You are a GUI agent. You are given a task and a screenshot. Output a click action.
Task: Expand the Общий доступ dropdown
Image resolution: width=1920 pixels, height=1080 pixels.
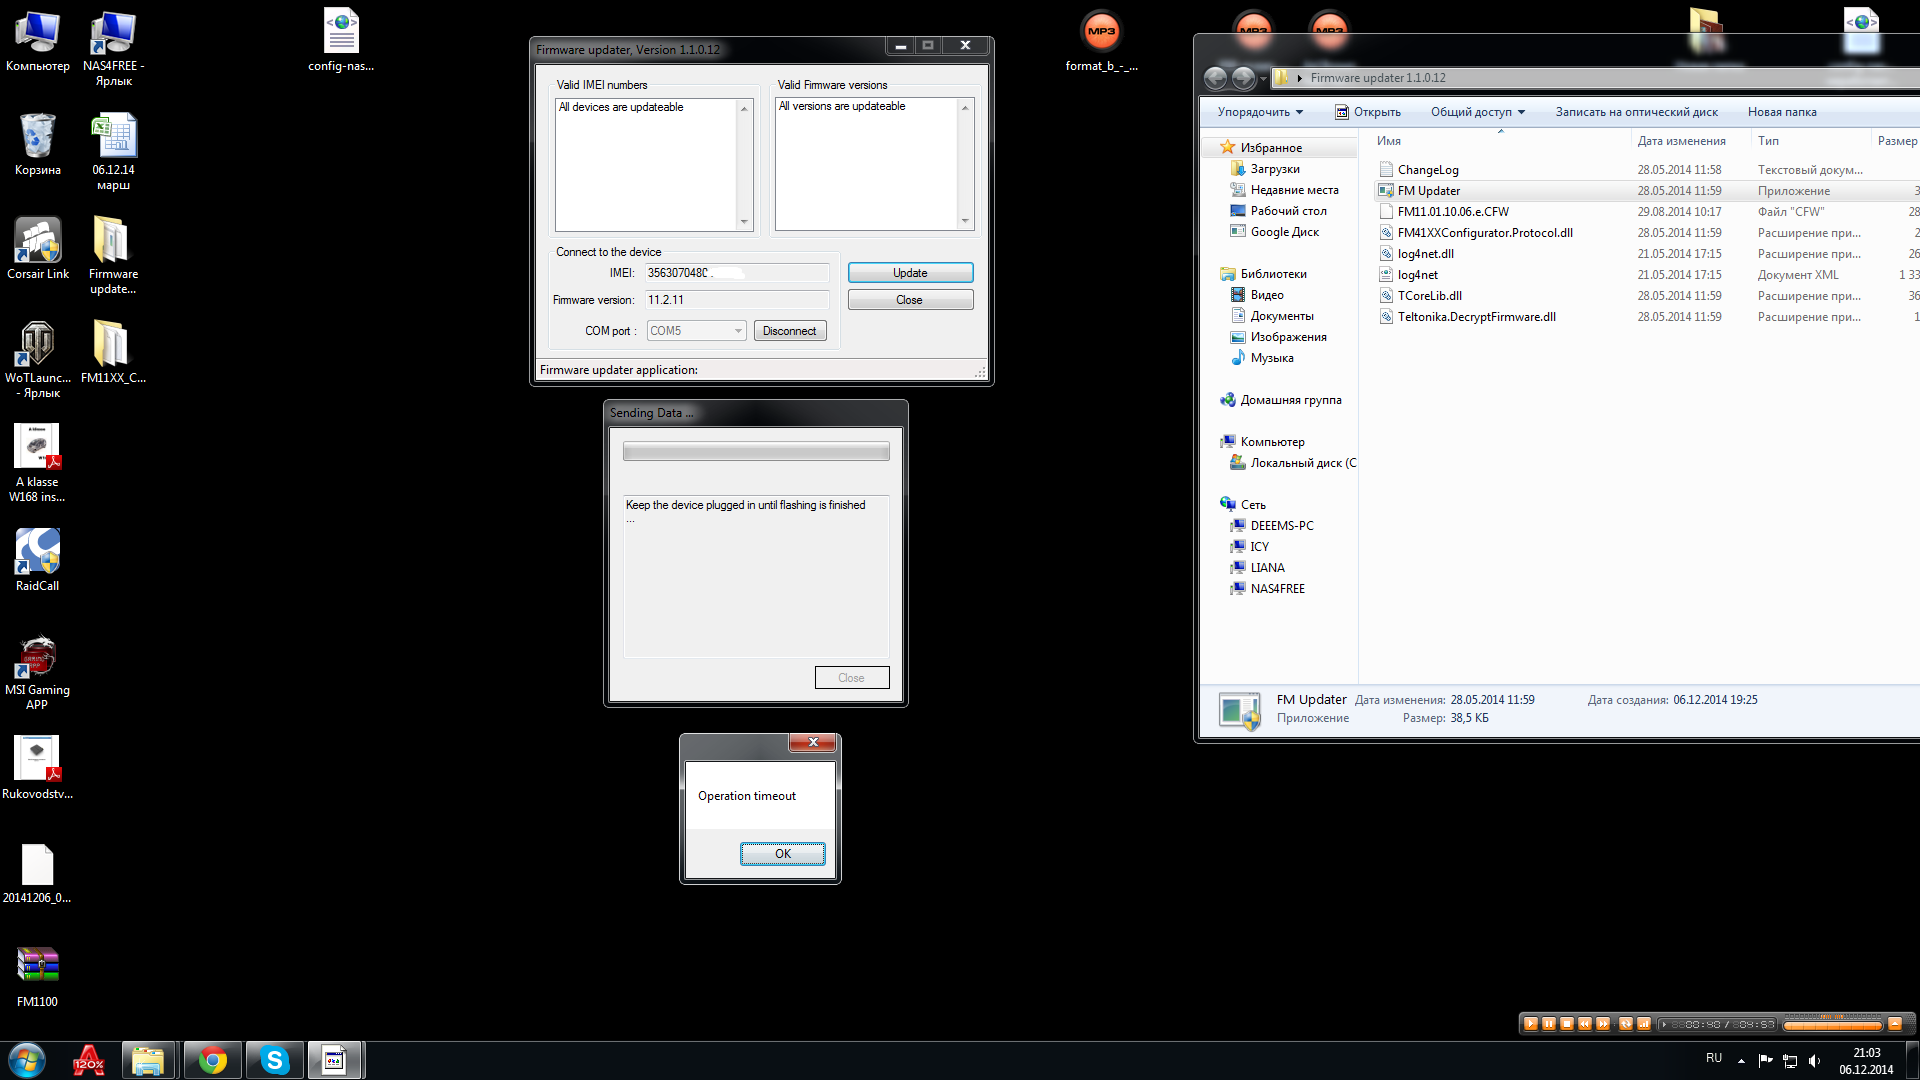tap(1477, 112)
